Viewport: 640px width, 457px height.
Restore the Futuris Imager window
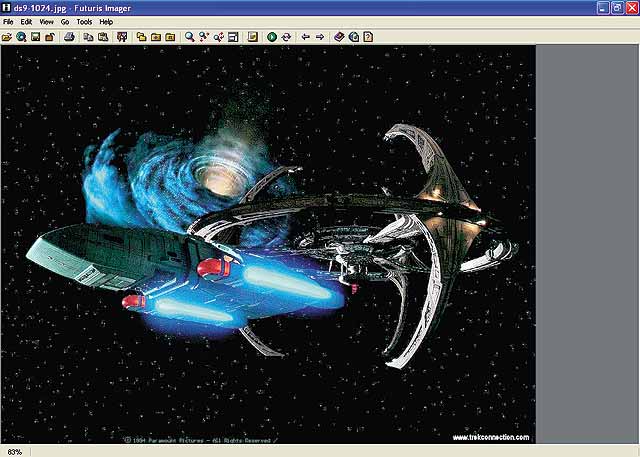[x=617, y=8]
